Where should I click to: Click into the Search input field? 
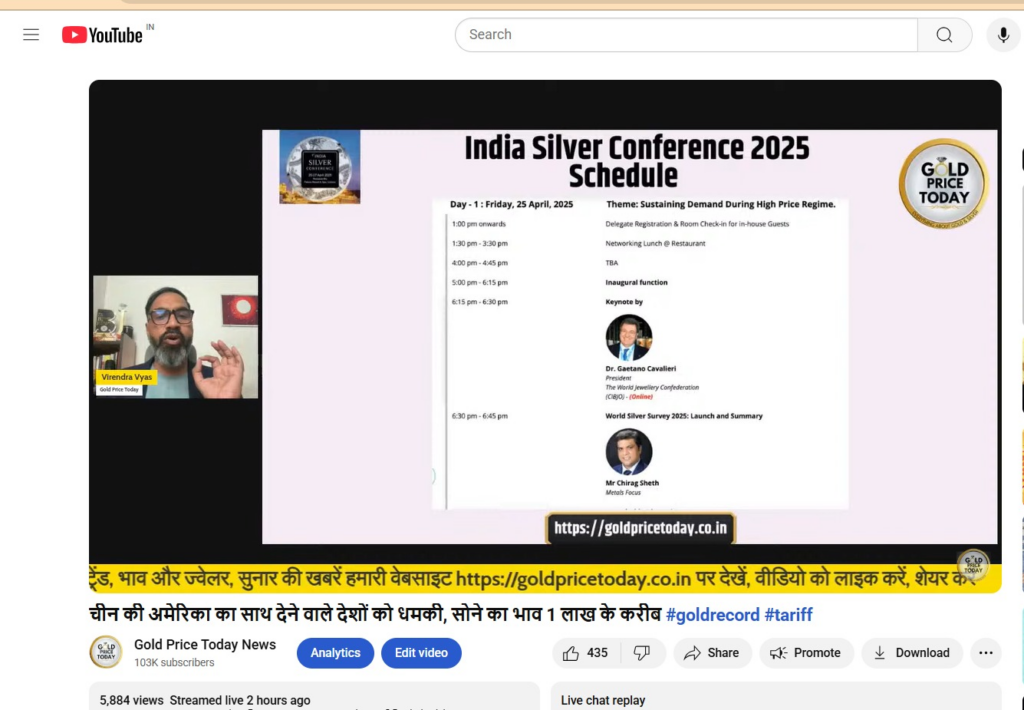pos(686,35)
